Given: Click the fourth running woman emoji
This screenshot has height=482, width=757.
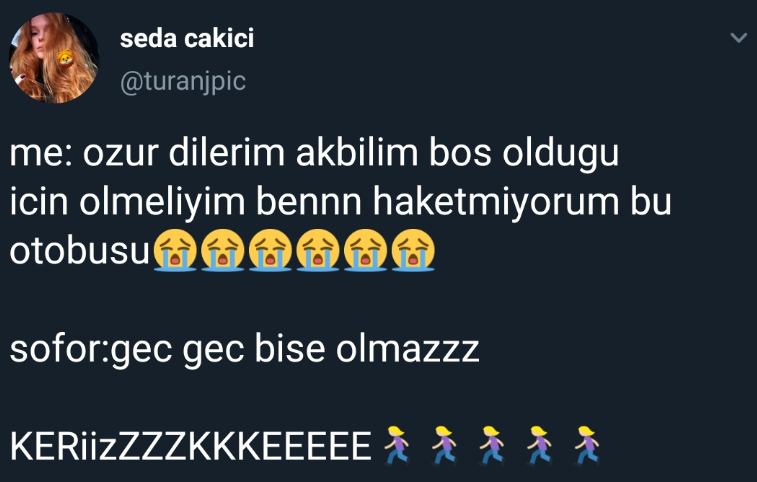Looking at the screenshot, I should pos(539,445).
